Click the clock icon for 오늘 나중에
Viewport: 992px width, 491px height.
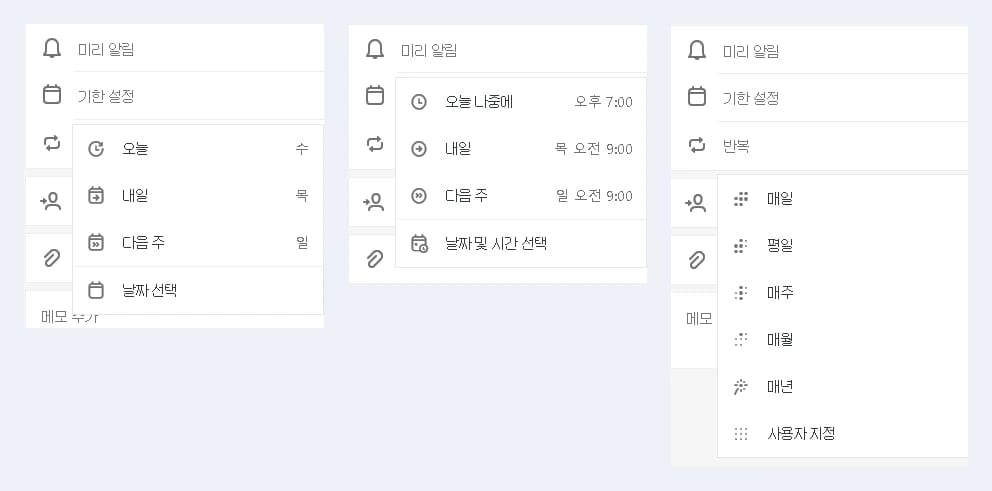tap(419, 102)
